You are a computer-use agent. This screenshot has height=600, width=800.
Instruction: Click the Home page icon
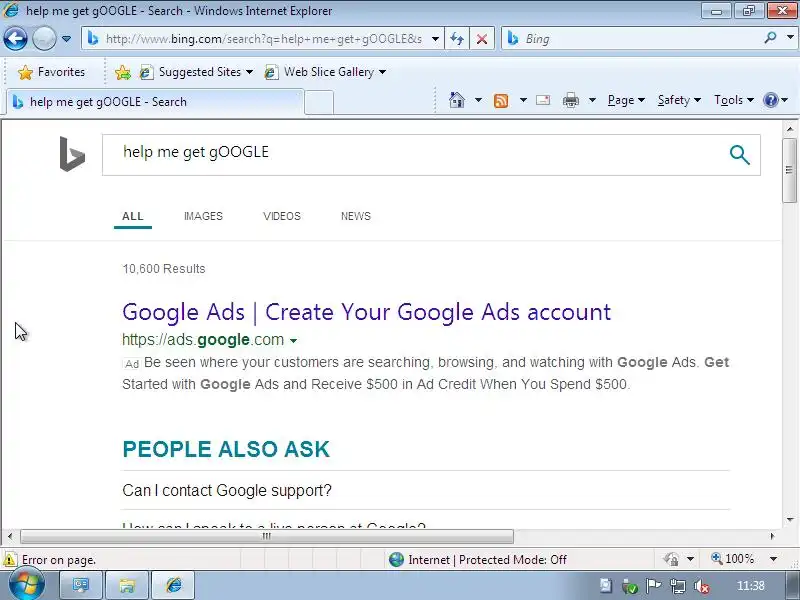click(457, 100)
